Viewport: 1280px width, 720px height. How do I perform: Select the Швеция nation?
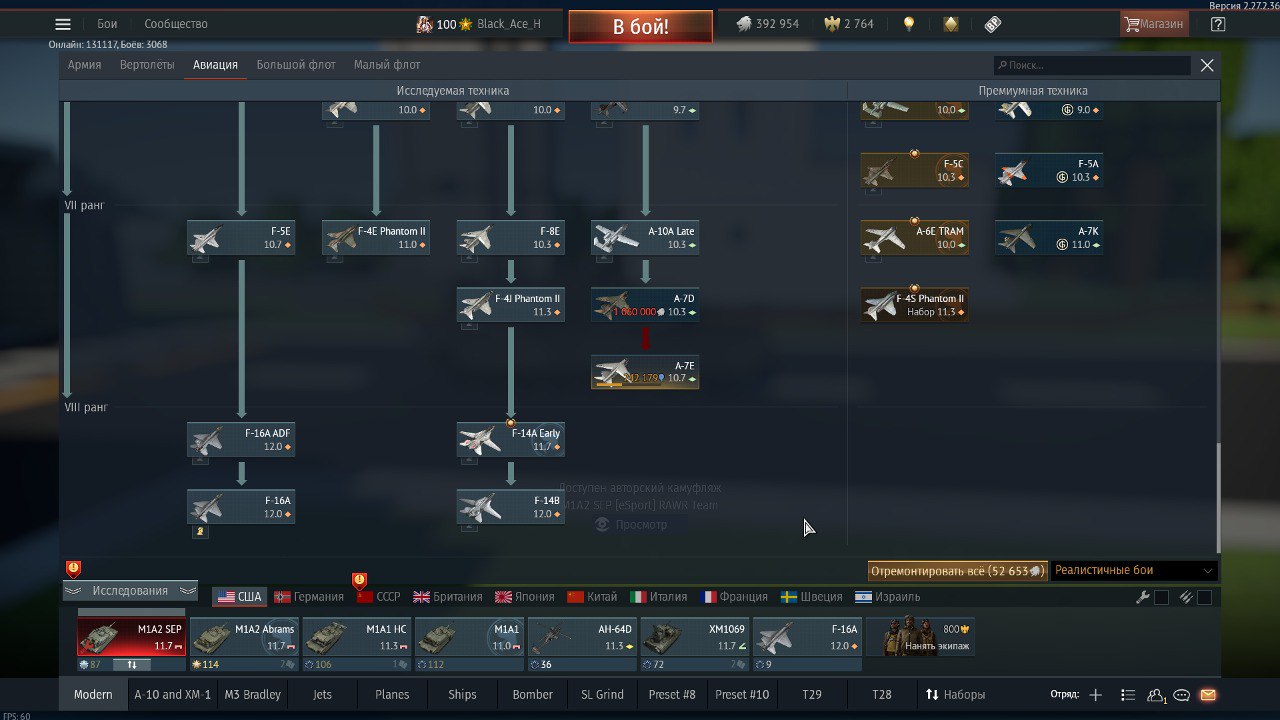[x=811, y=597]
